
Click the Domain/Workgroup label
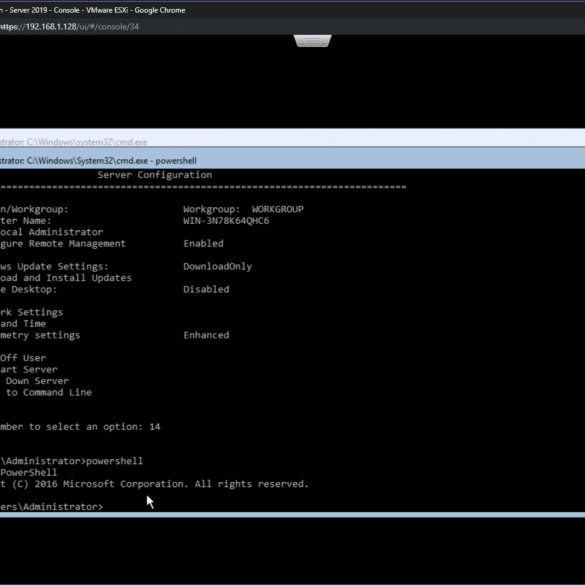pyautogui.click(x=34, y=209)
